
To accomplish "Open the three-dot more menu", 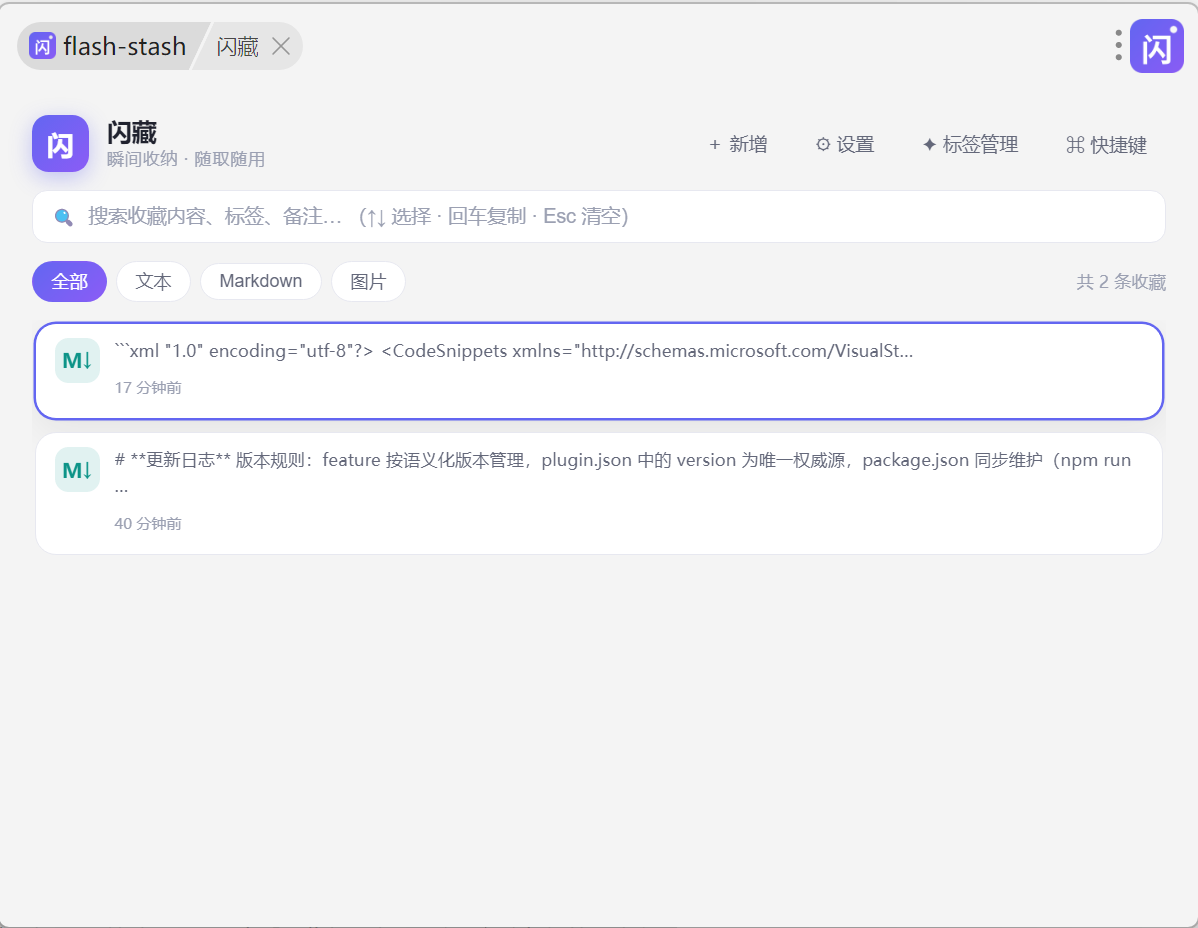I will coord(1118,46).
